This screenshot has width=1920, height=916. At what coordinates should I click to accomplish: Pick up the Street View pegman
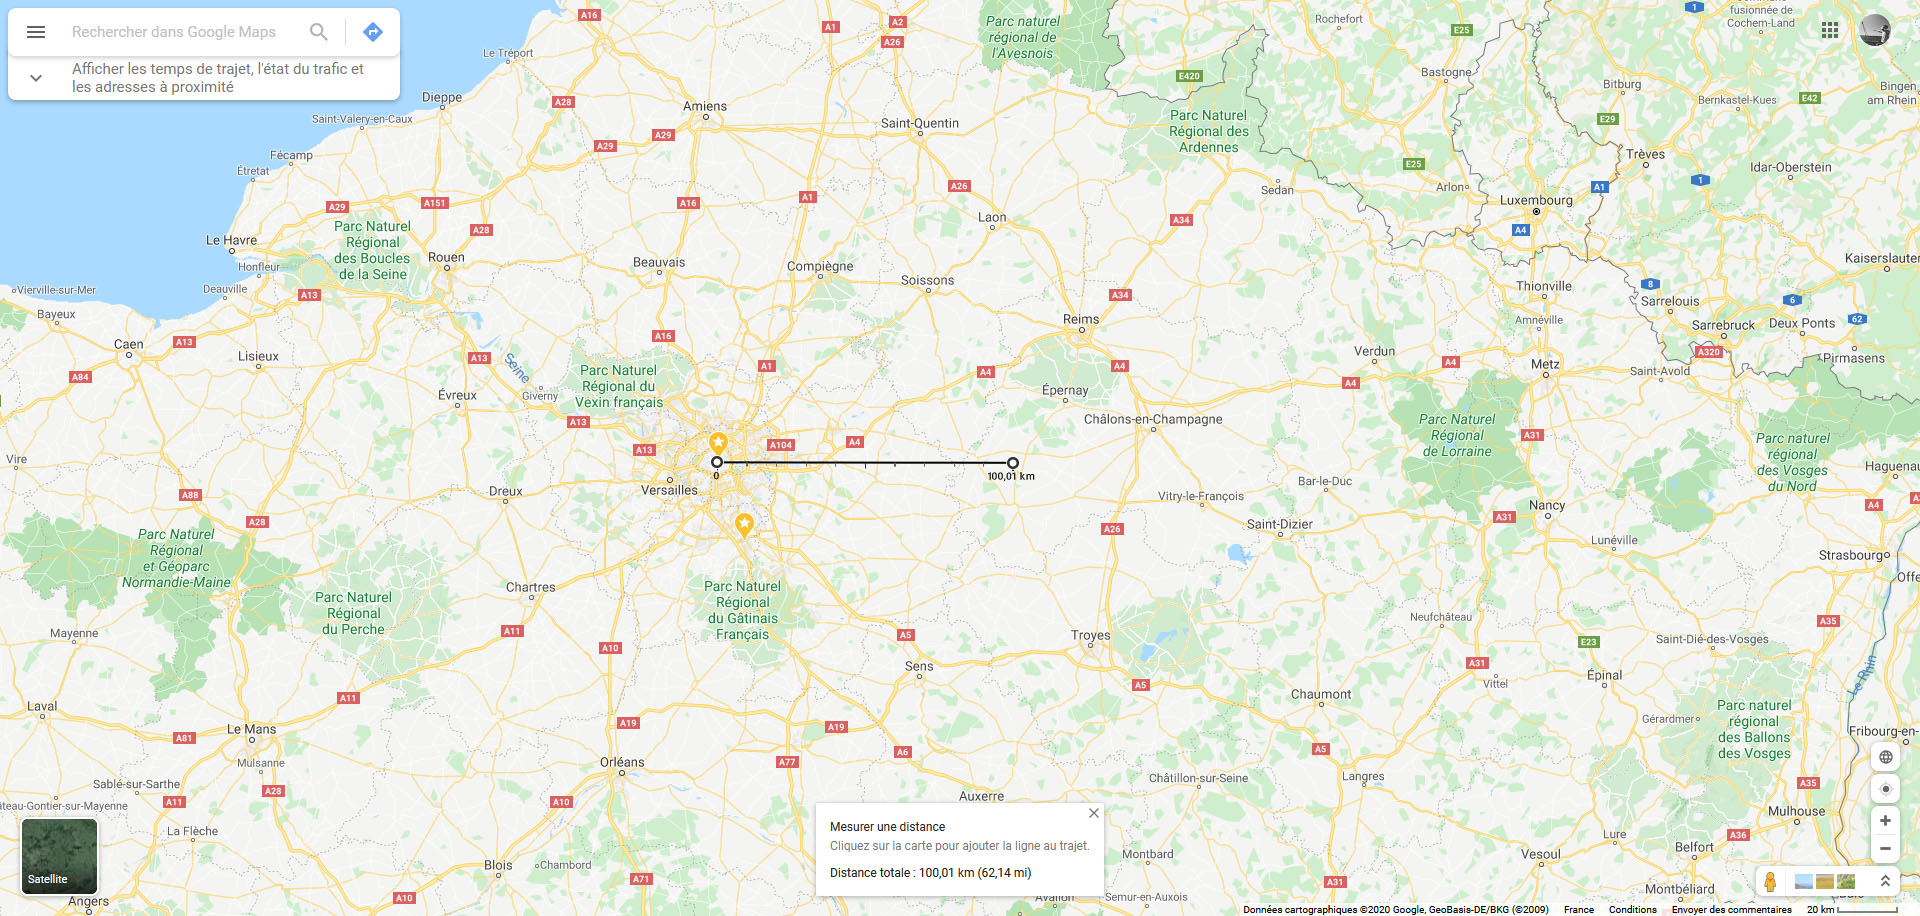(1770, 881)
